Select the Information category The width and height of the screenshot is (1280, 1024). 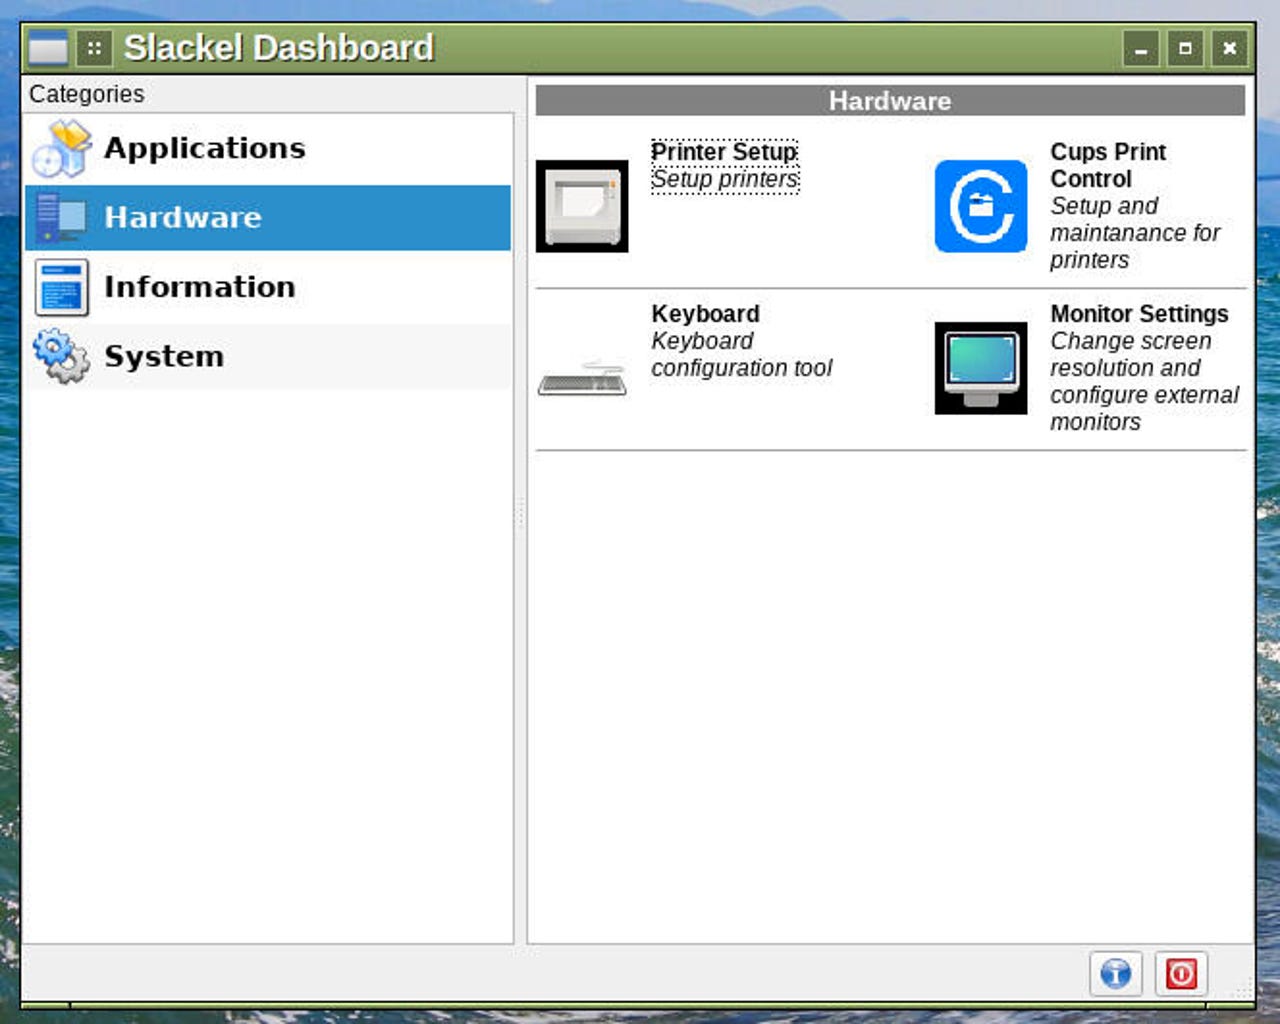[268, 287]
